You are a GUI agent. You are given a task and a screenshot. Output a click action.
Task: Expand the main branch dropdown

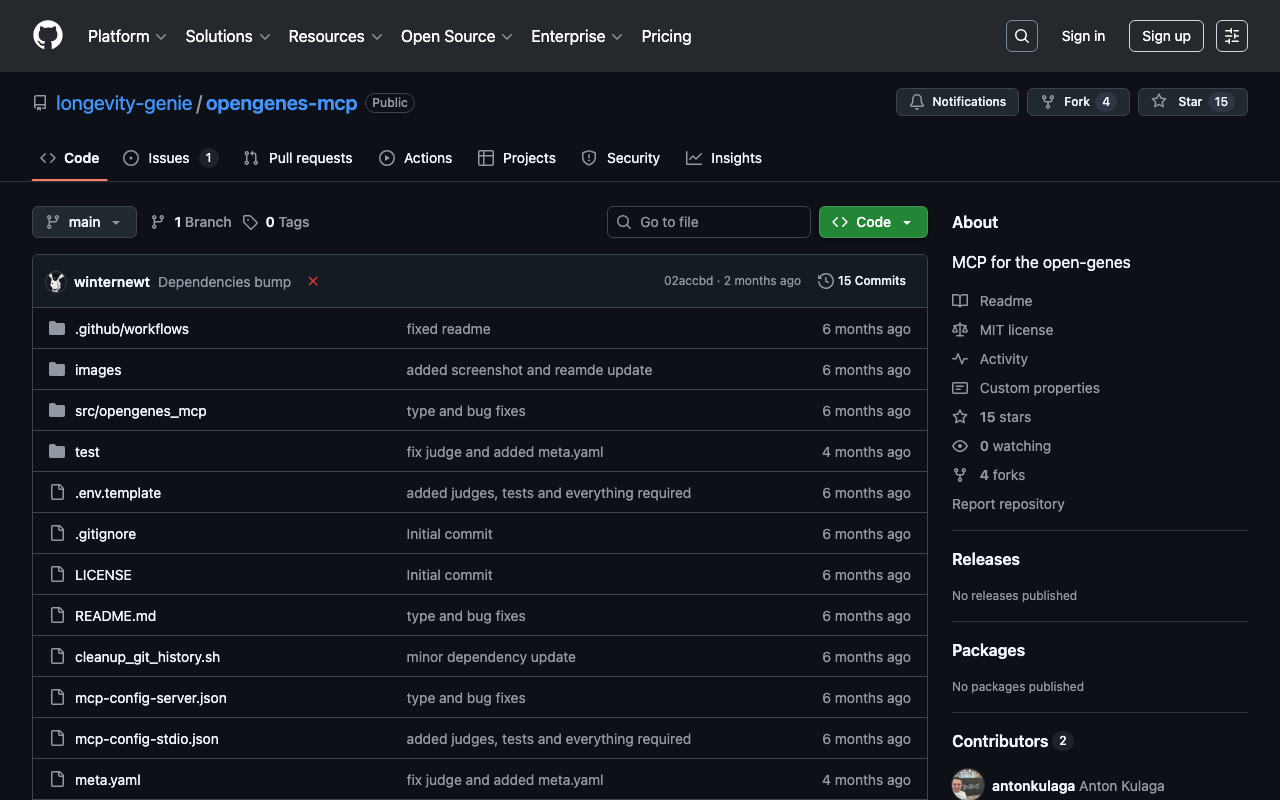(x=84, y=222)
